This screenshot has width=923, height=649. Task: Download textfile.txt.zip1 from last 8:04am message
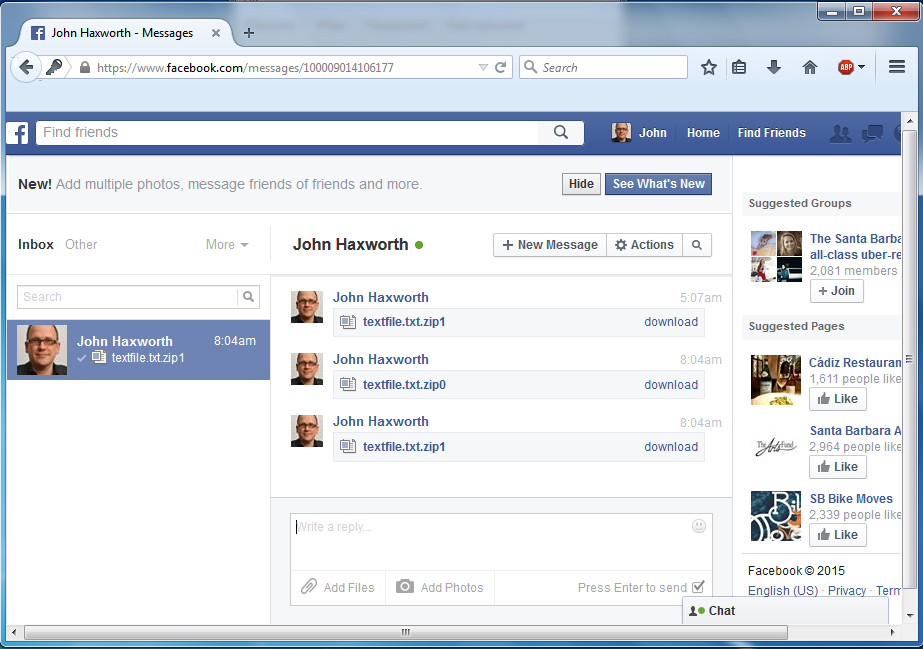coord(671,447)
